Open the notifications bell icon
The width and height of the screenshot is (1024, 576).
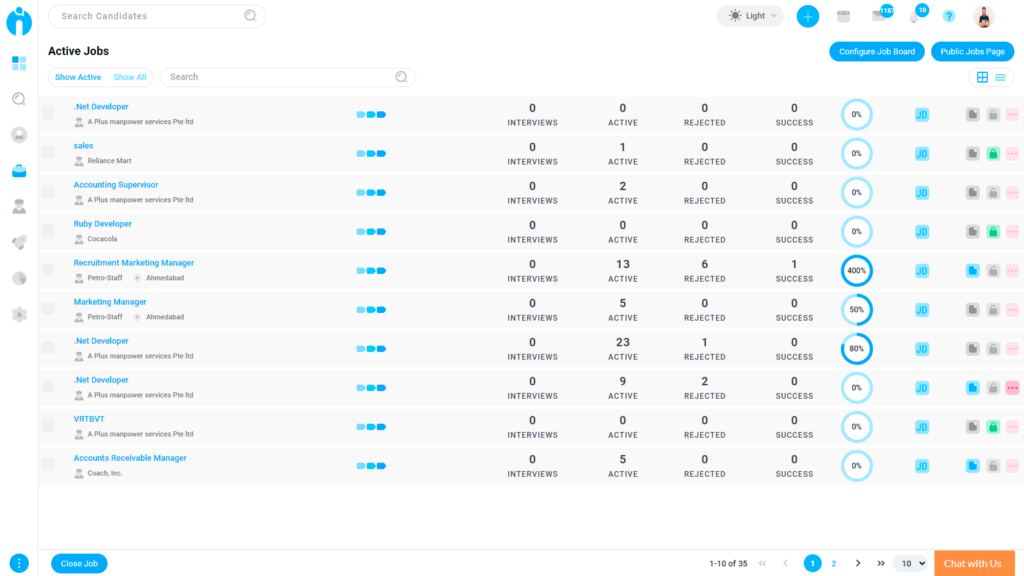(x=915, y=16)
